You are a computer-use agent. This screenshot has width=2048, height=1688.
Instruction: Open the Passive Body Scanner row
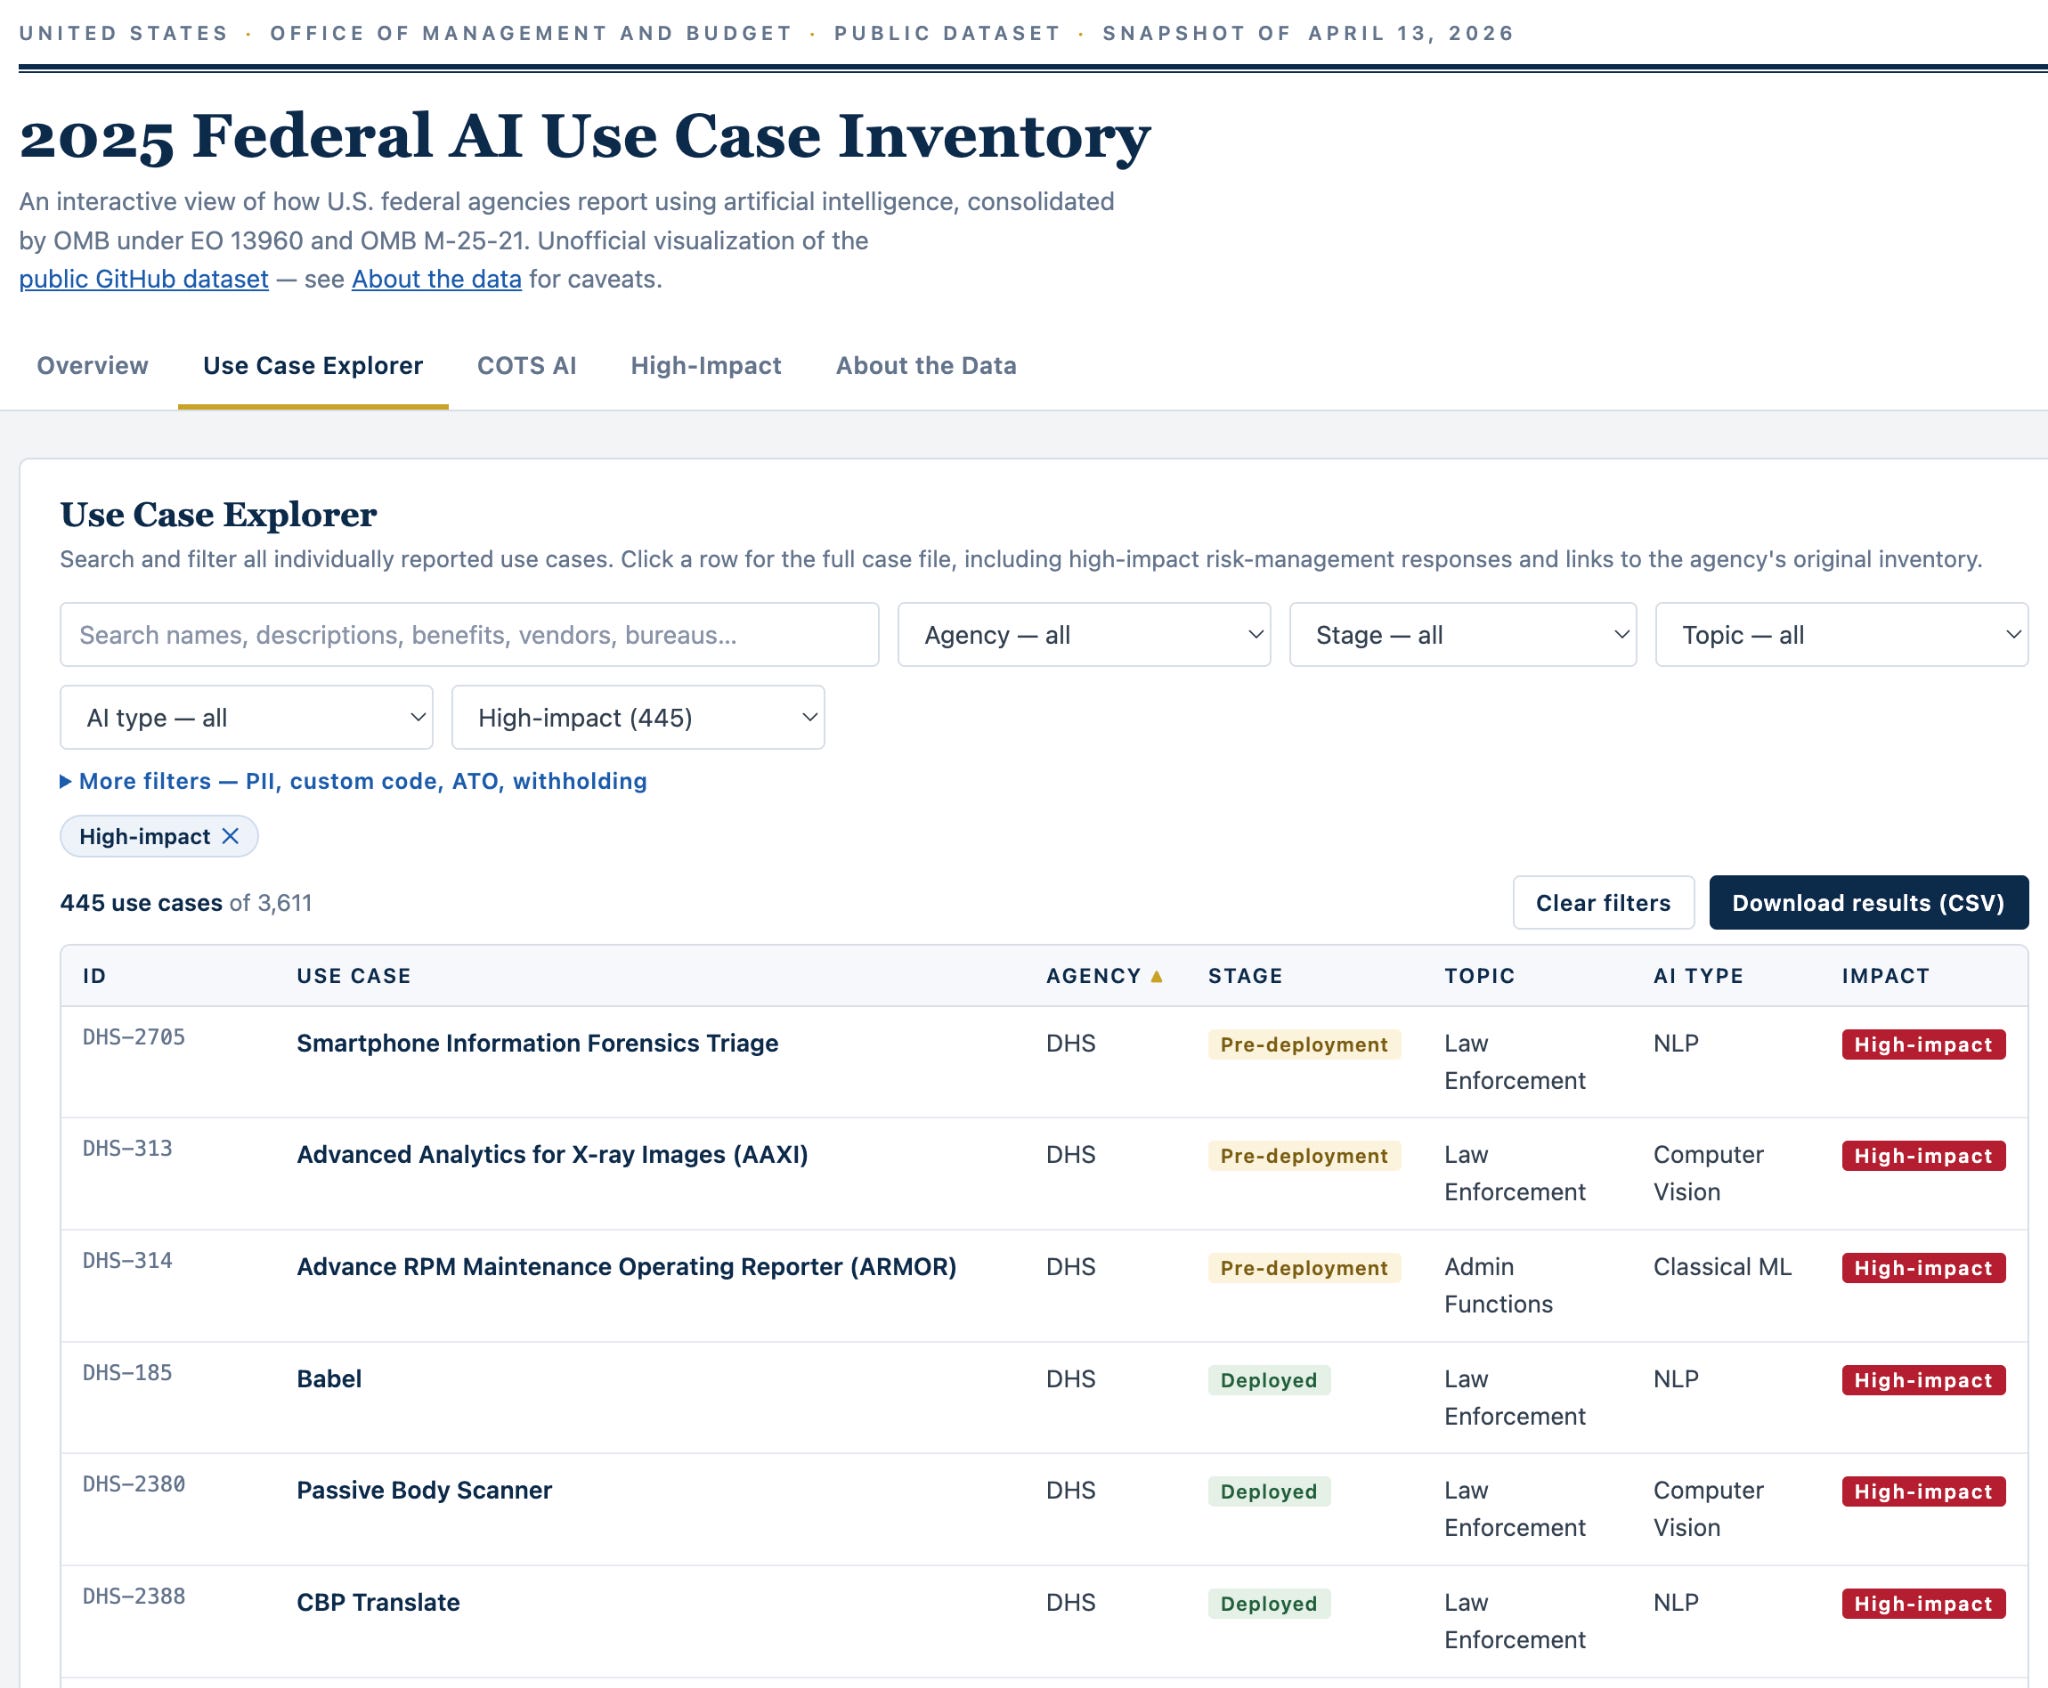pos(1044,1510)
